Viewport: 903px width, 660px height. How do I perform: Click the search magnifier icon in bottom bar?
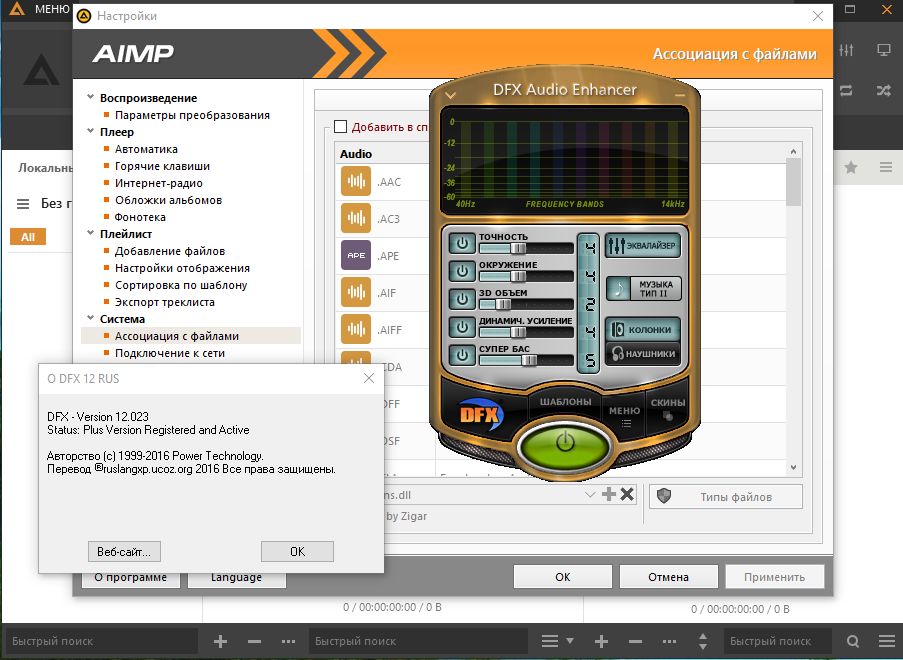tap(853, 641)
